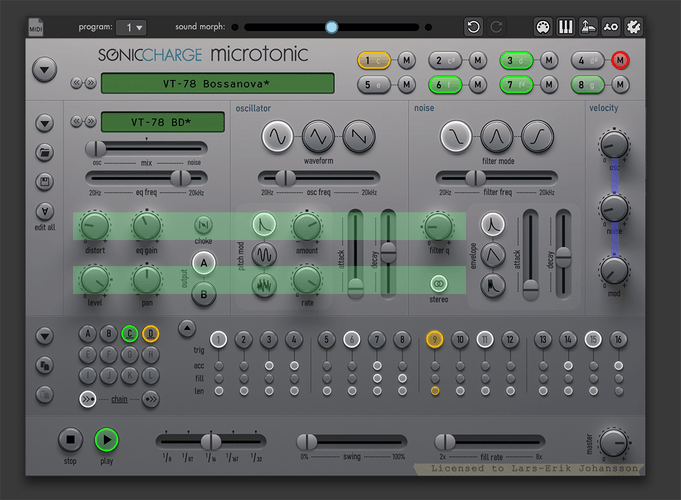This screenshot has width=681, height=500.
Task: Select drum channel 3
Action: (516, 60)
